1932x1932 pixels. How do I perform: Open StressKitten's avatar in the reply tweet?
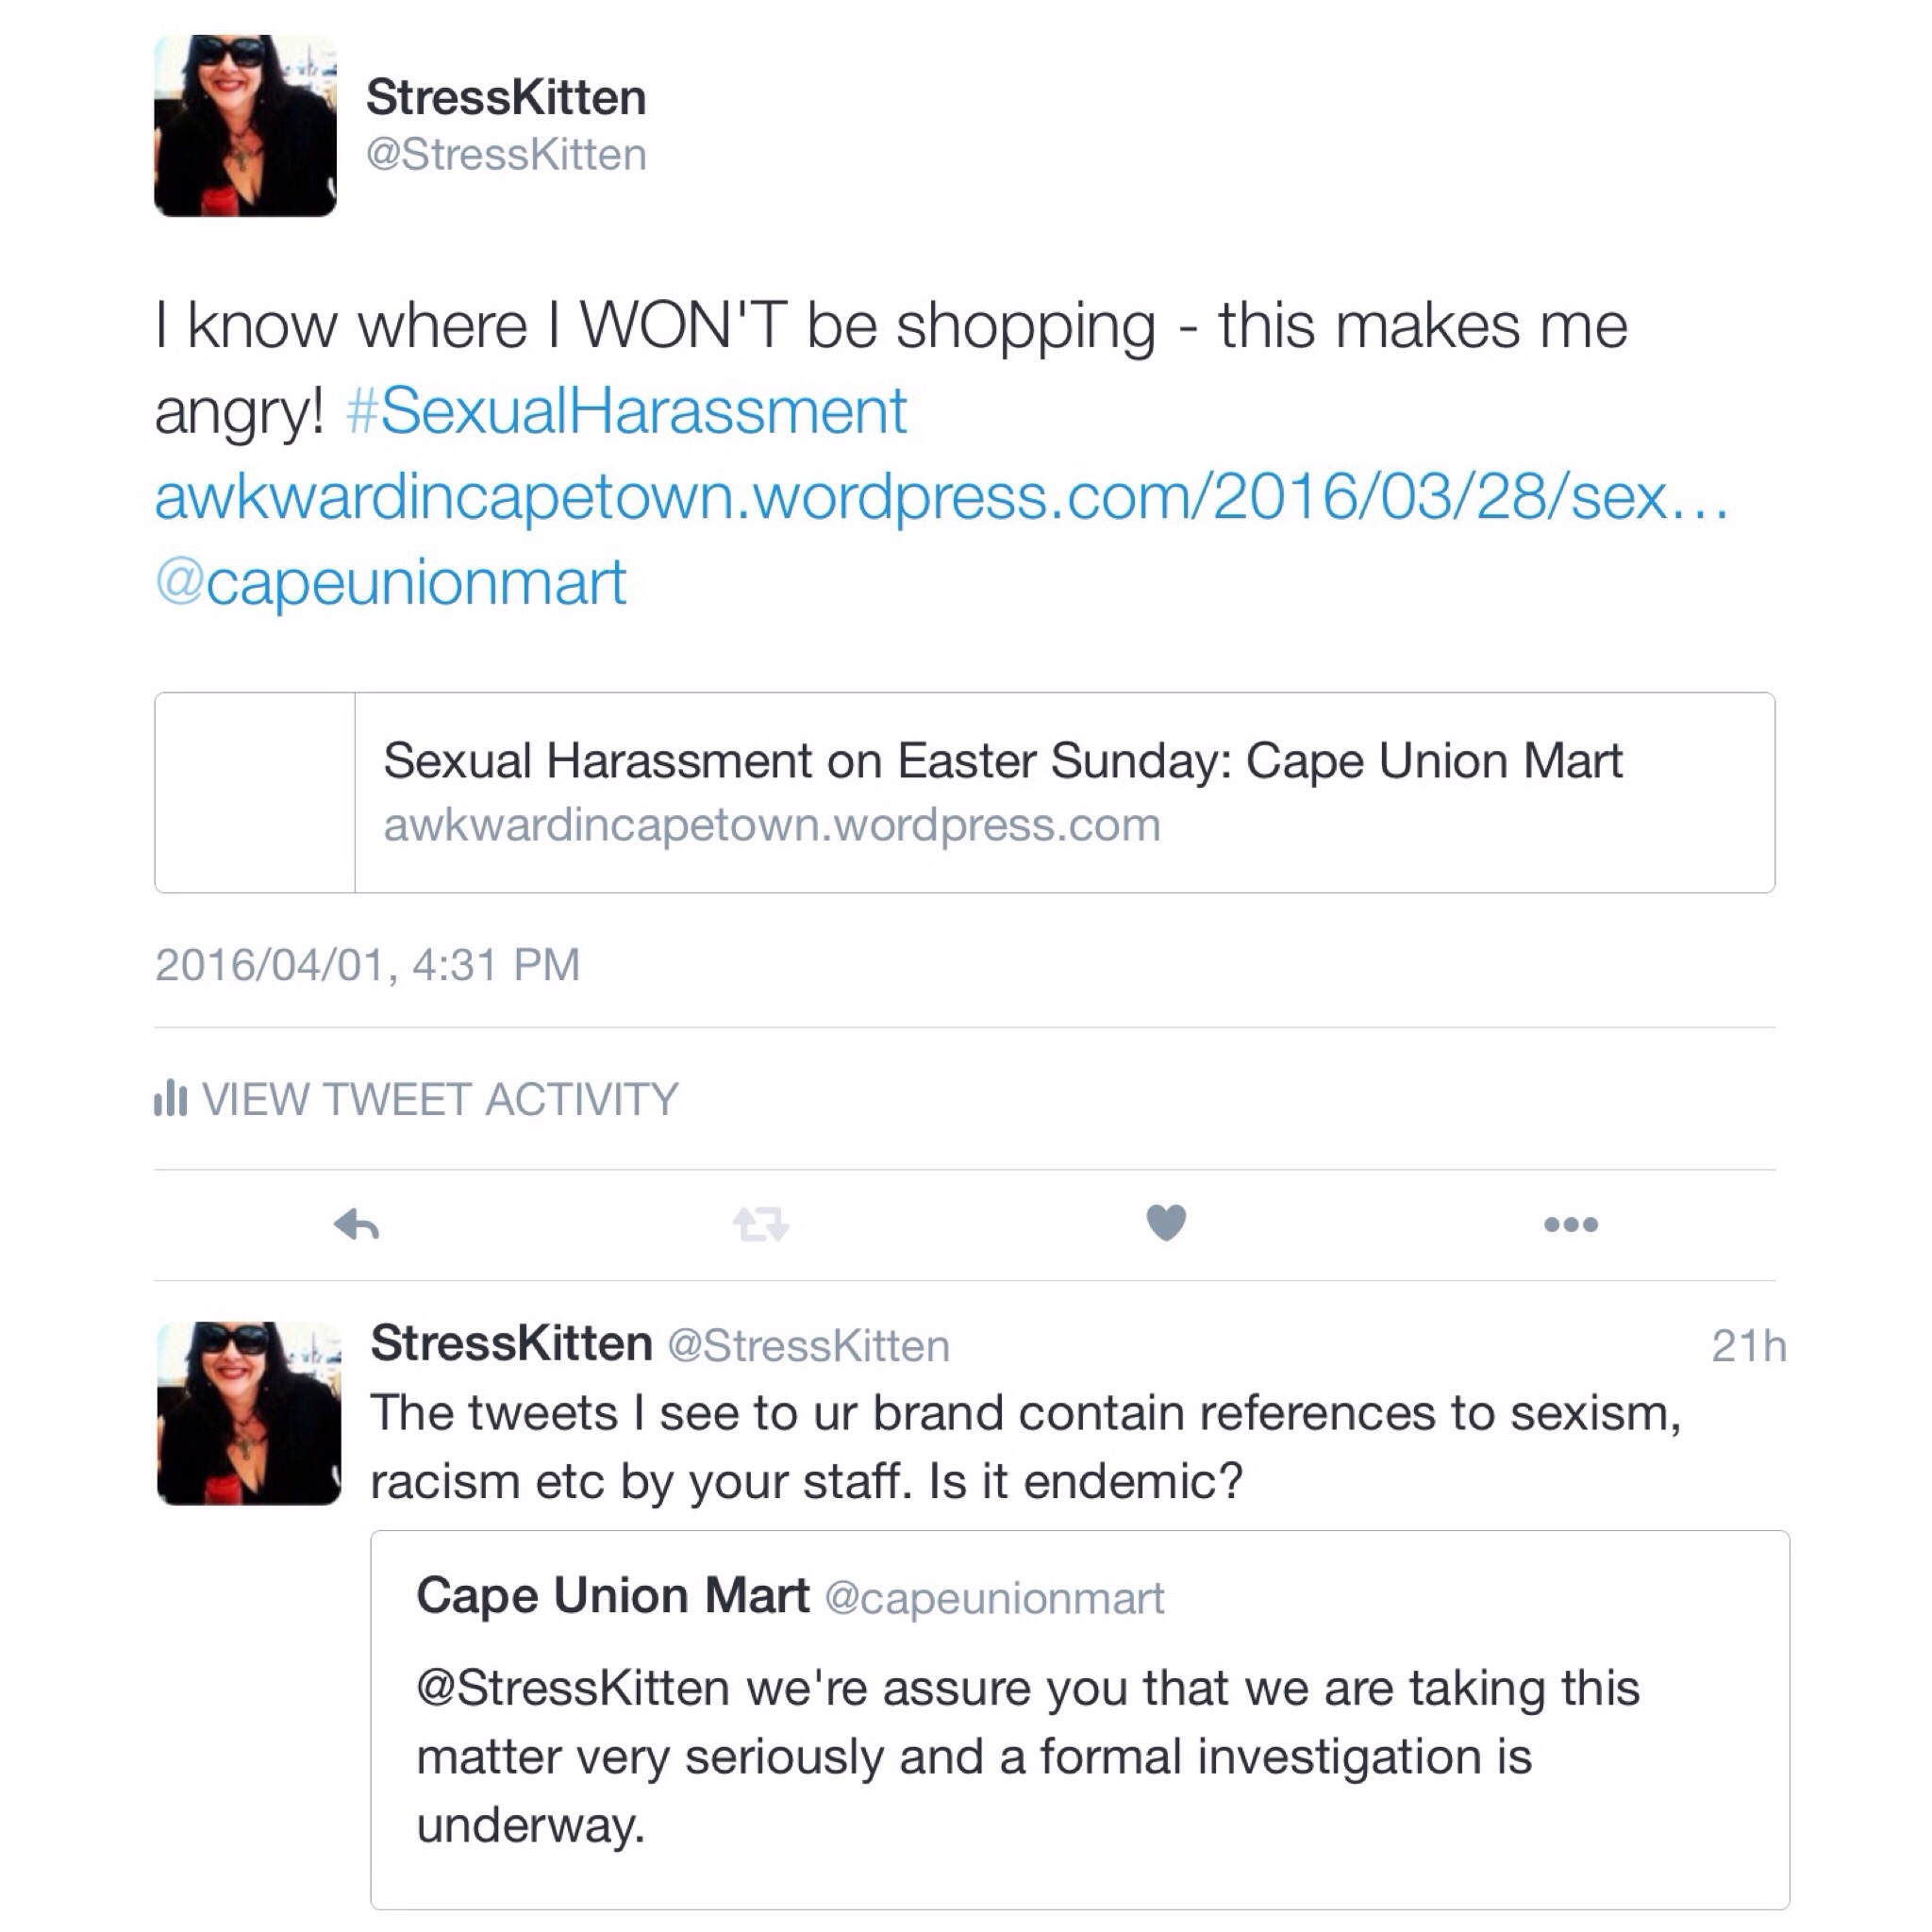coord(249,1413)
